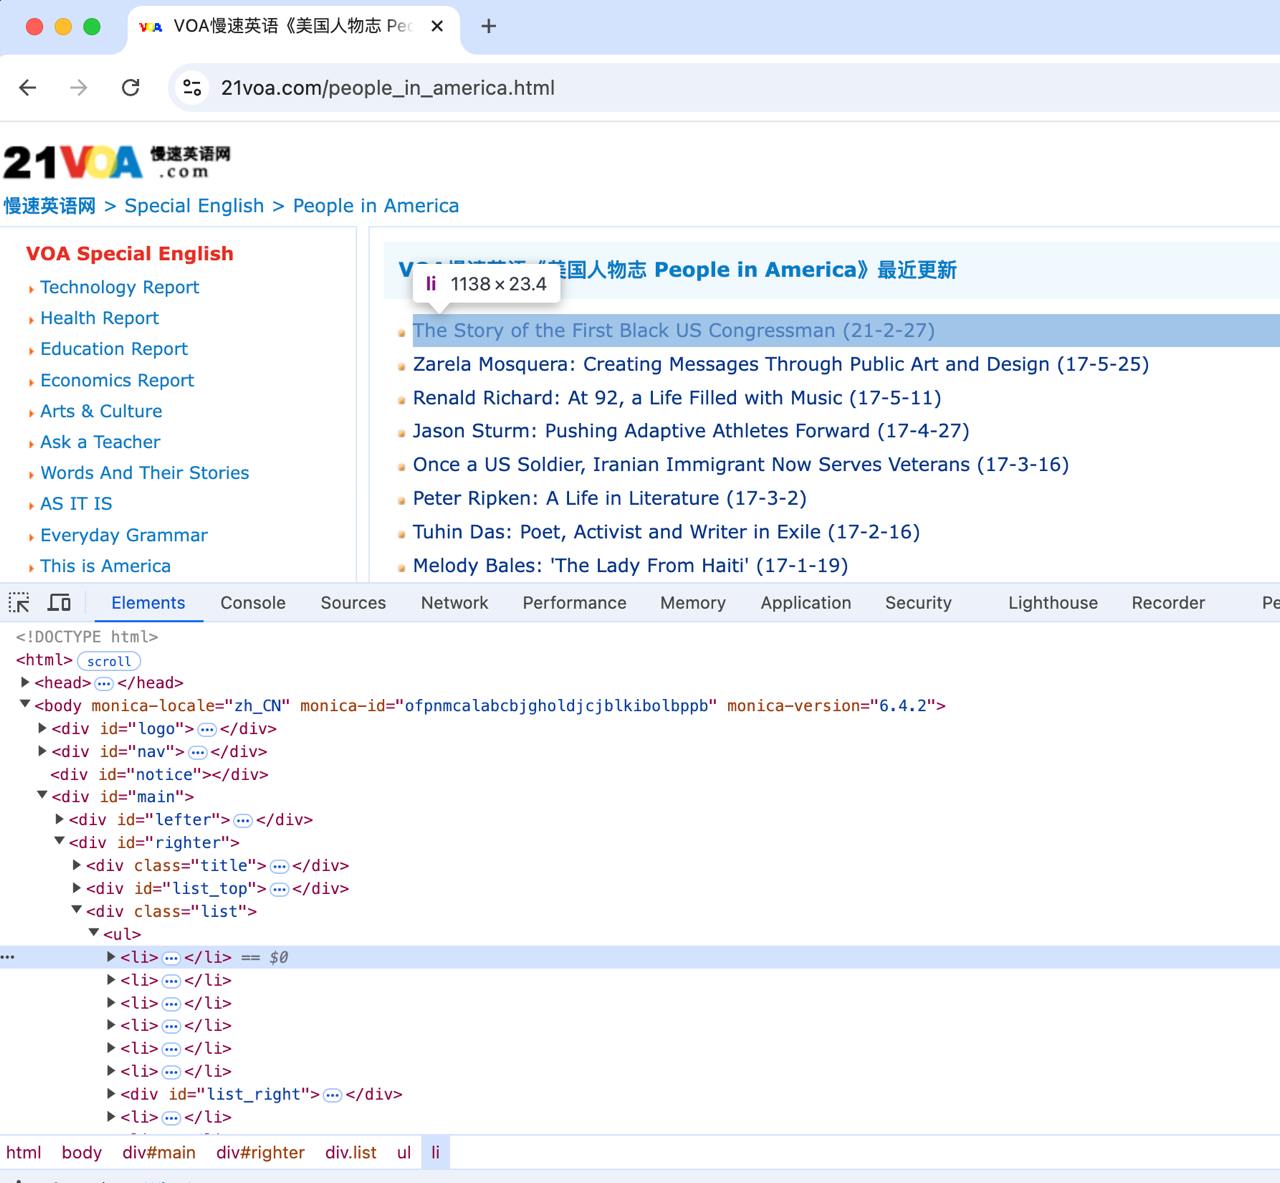Open the Application tab
Viewport: 1280px width, 1183px height.
pyautogui.click(x=806, y=603)
